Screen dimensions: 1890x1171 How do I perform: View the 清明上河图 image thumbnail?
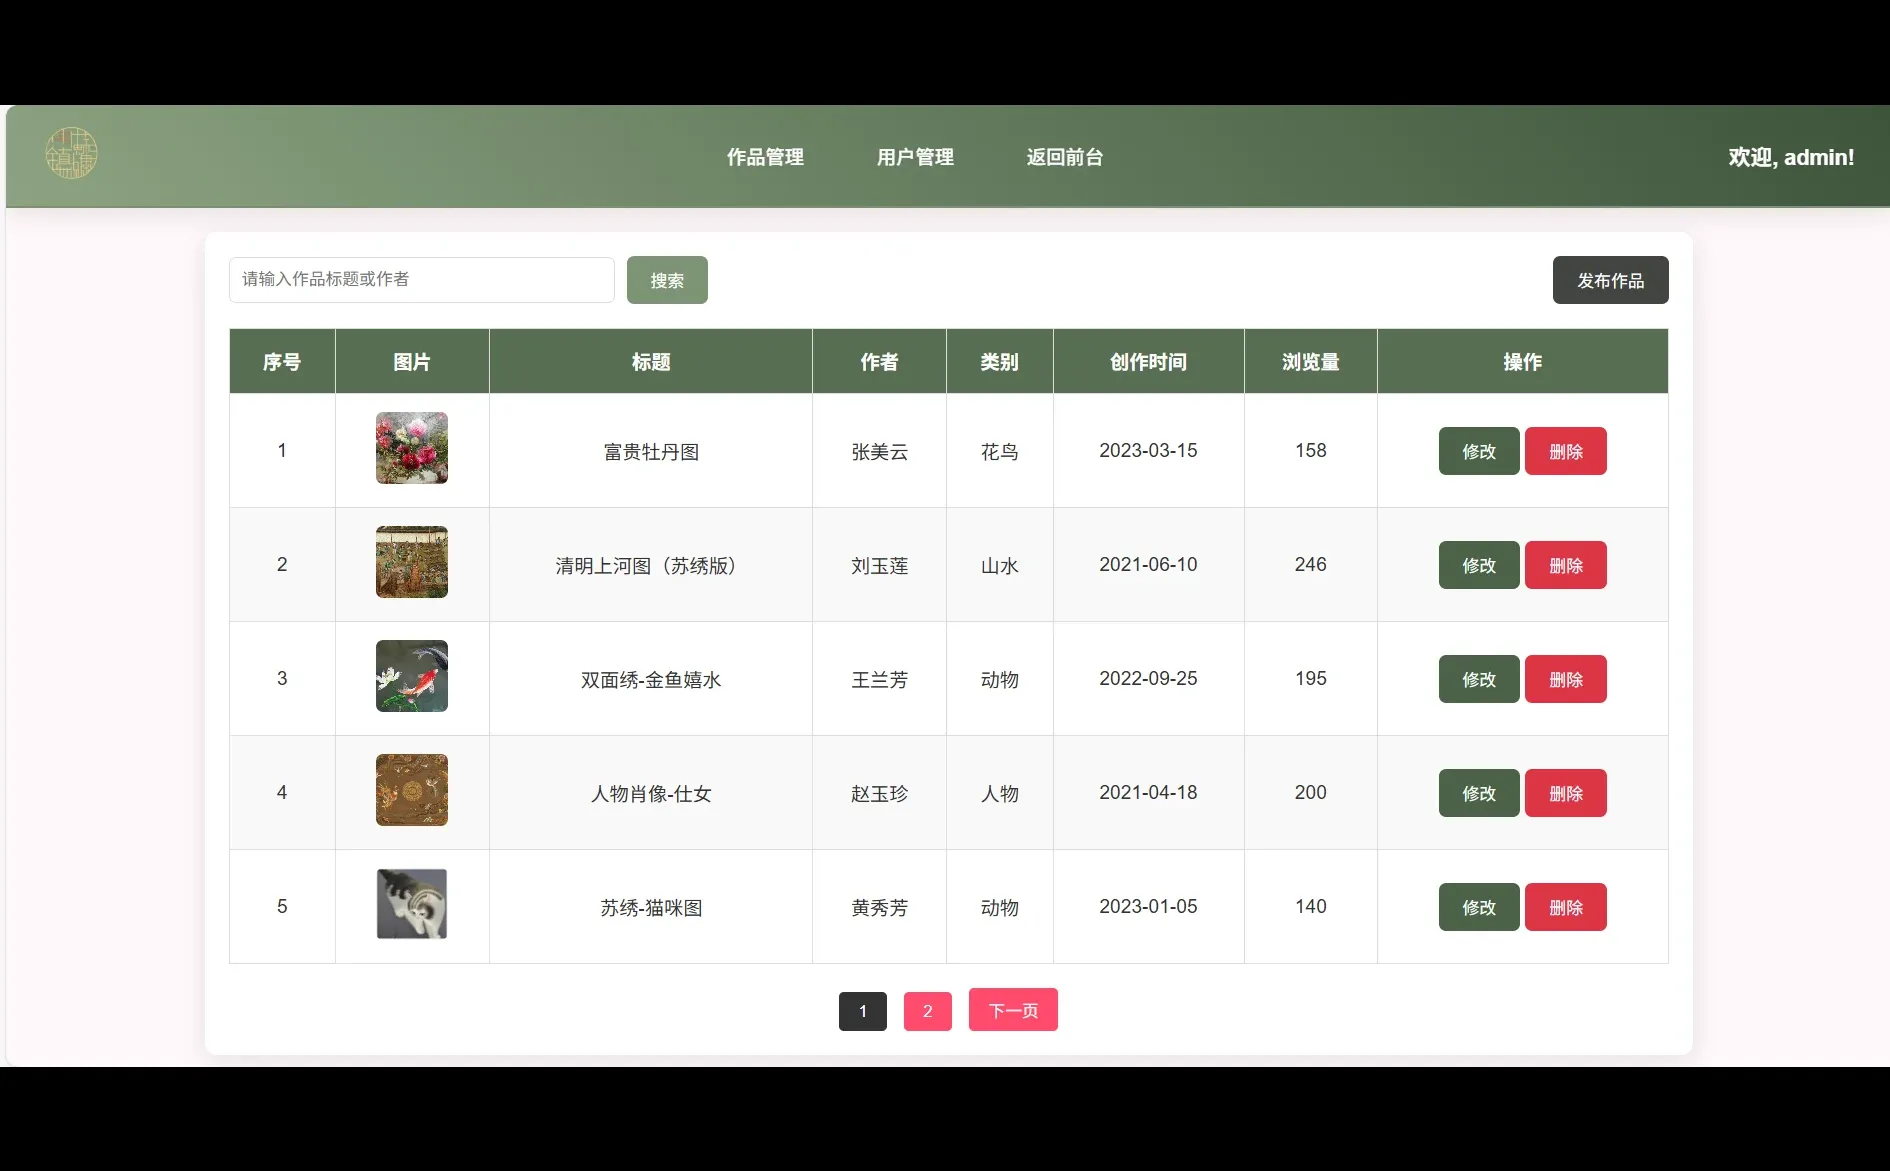(411, 562)
